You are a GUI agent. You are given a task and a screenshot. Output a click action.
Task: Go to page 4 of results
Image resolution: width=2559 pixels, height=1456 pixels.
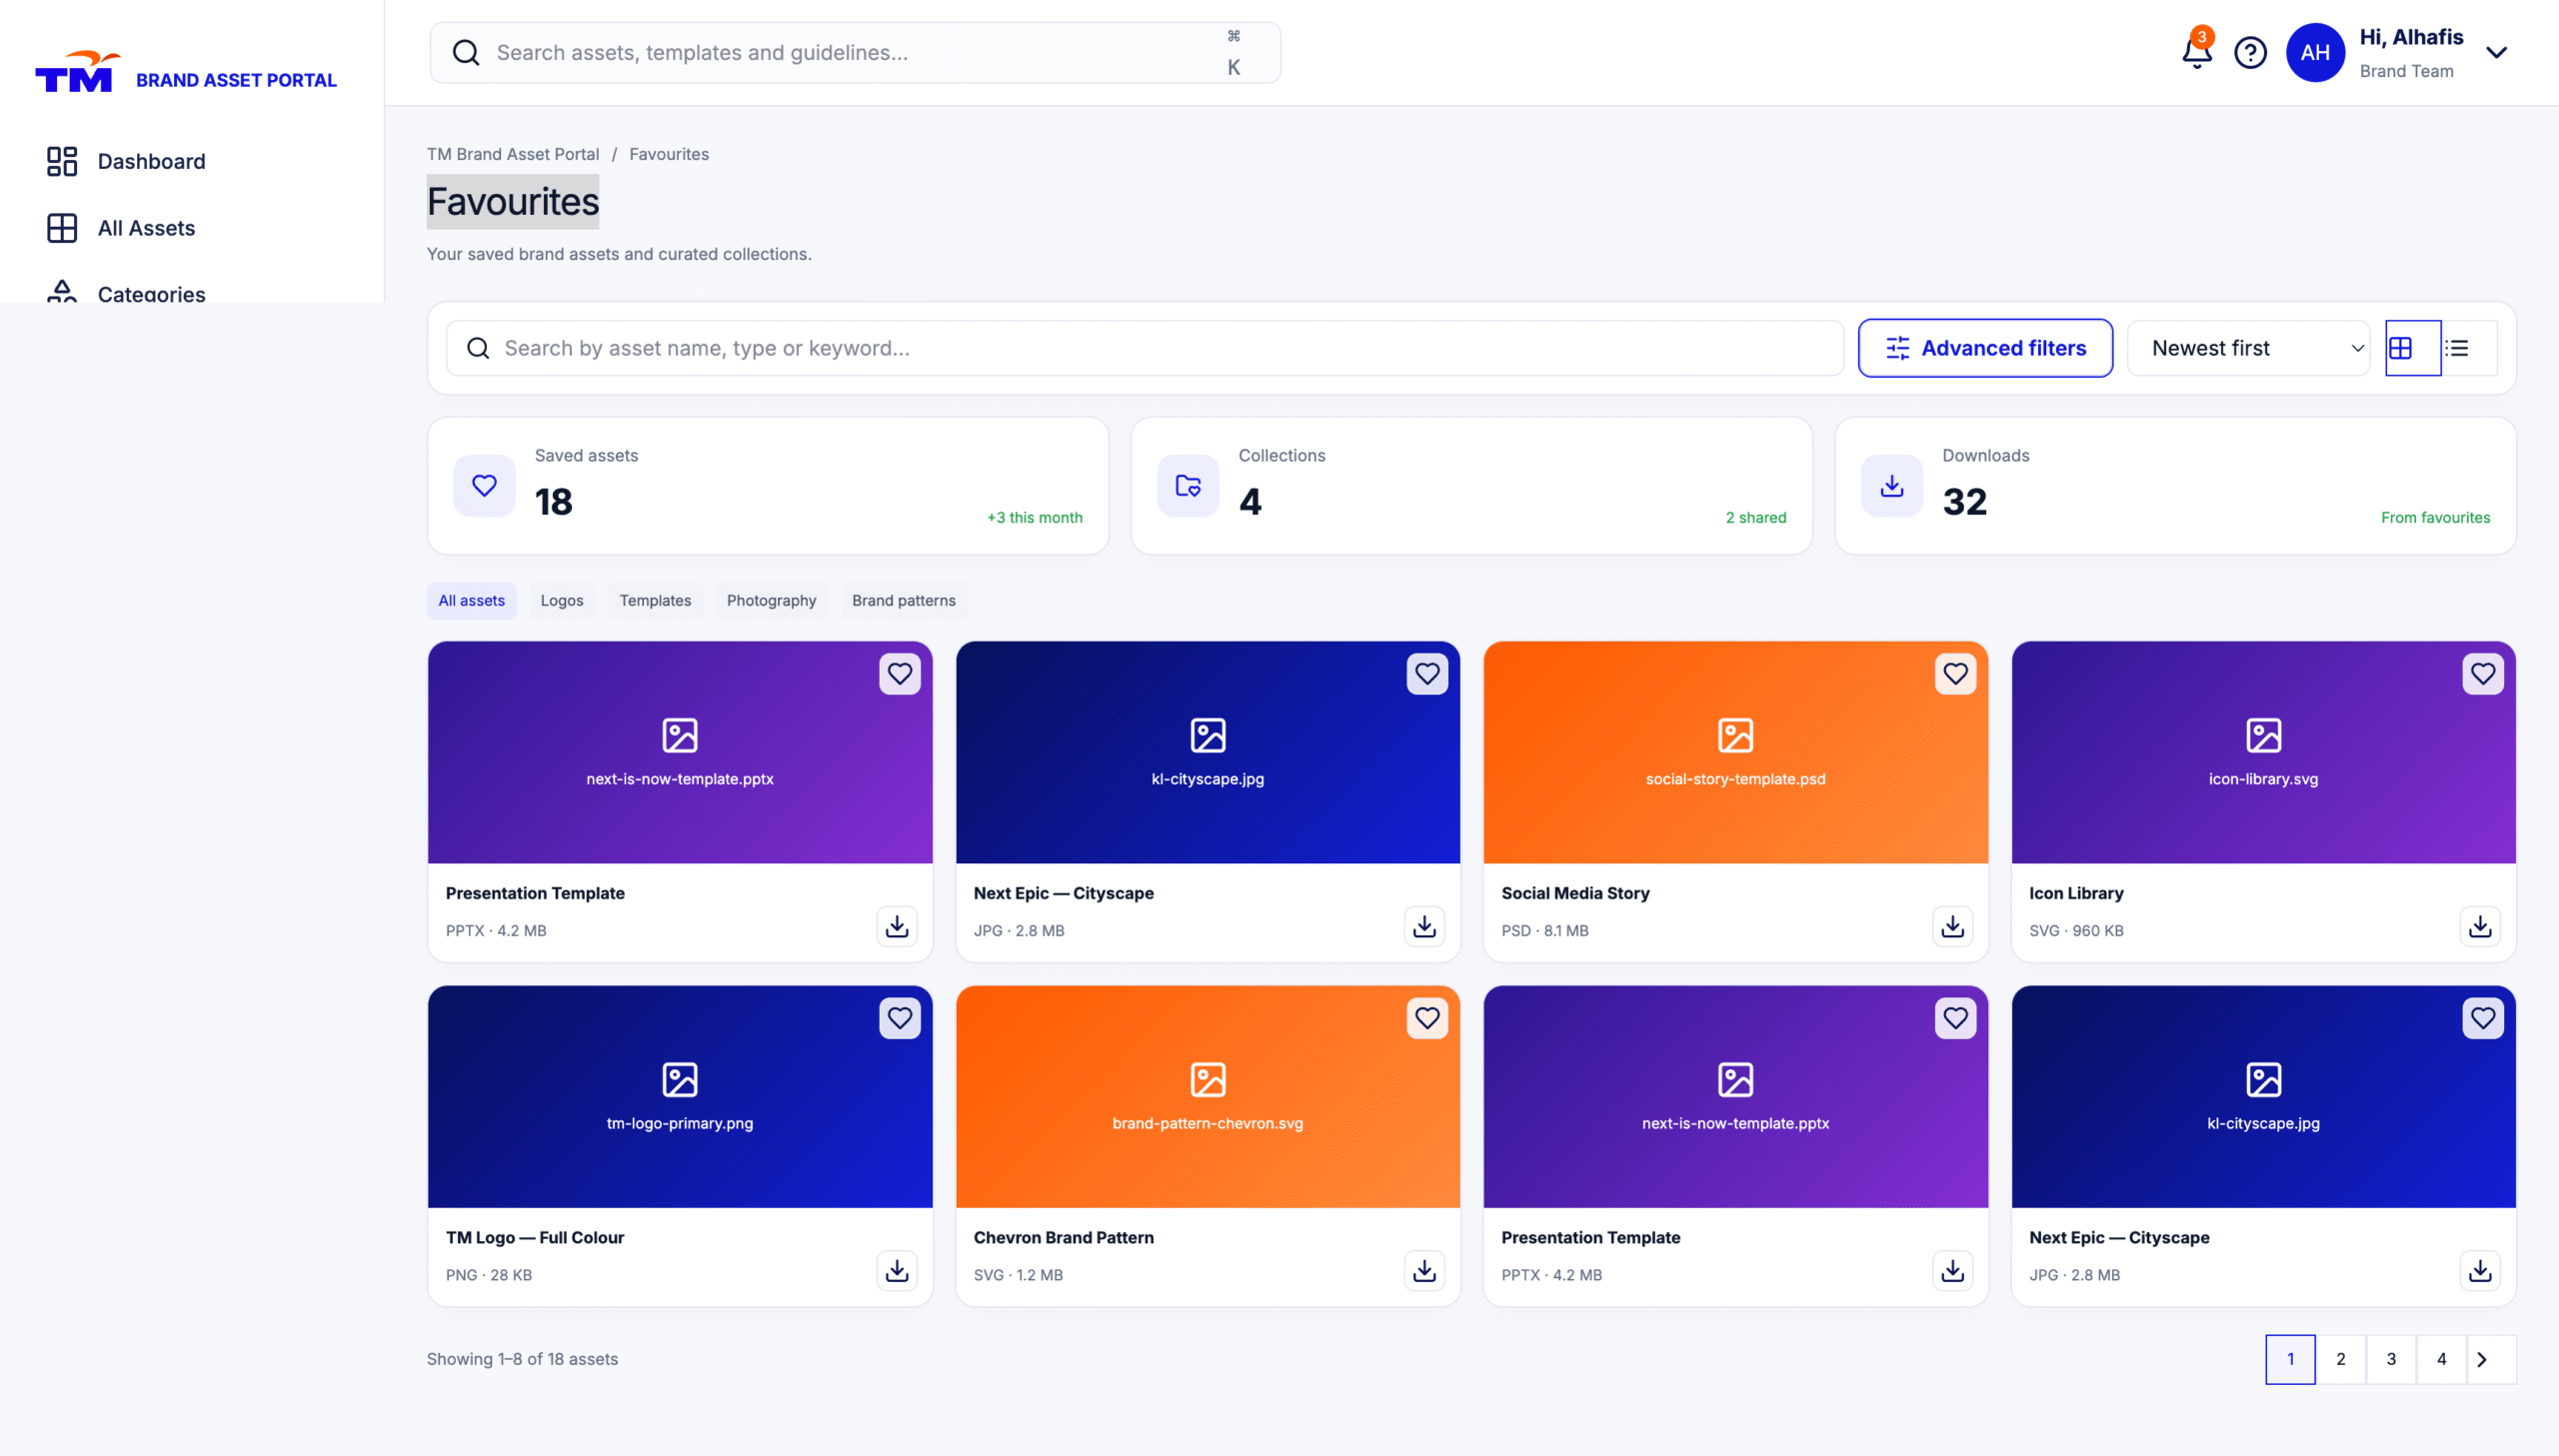click(2441, 1359)
